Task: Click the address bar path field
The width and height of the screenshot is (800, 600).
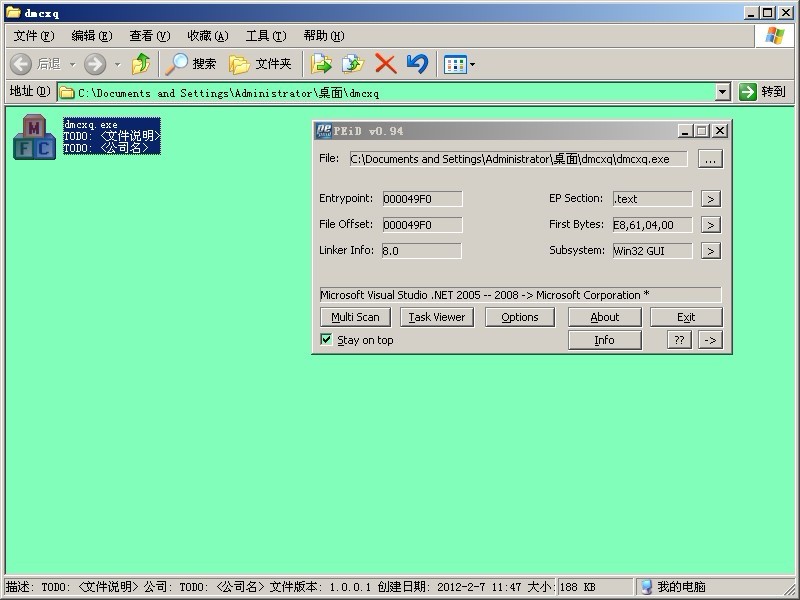Action: pos(387,93)
